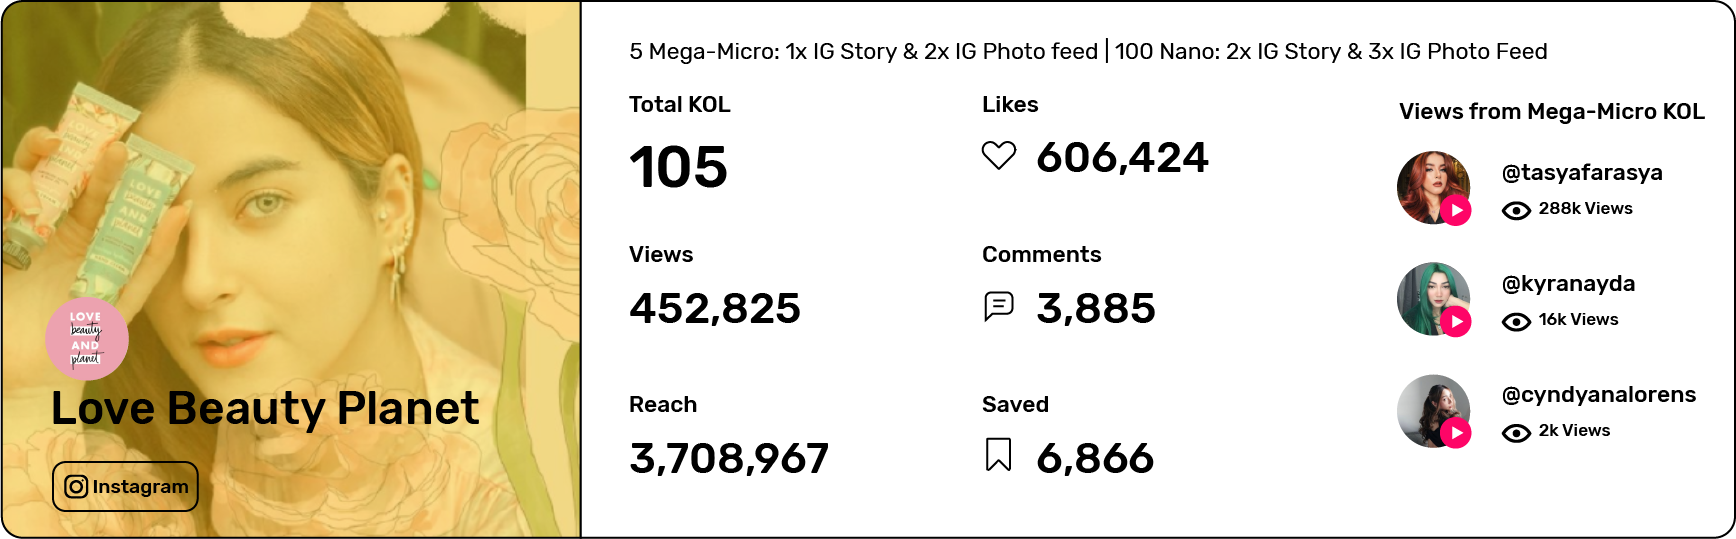Click the eye icon beside 16k Views

click(x=1516, y=321)
